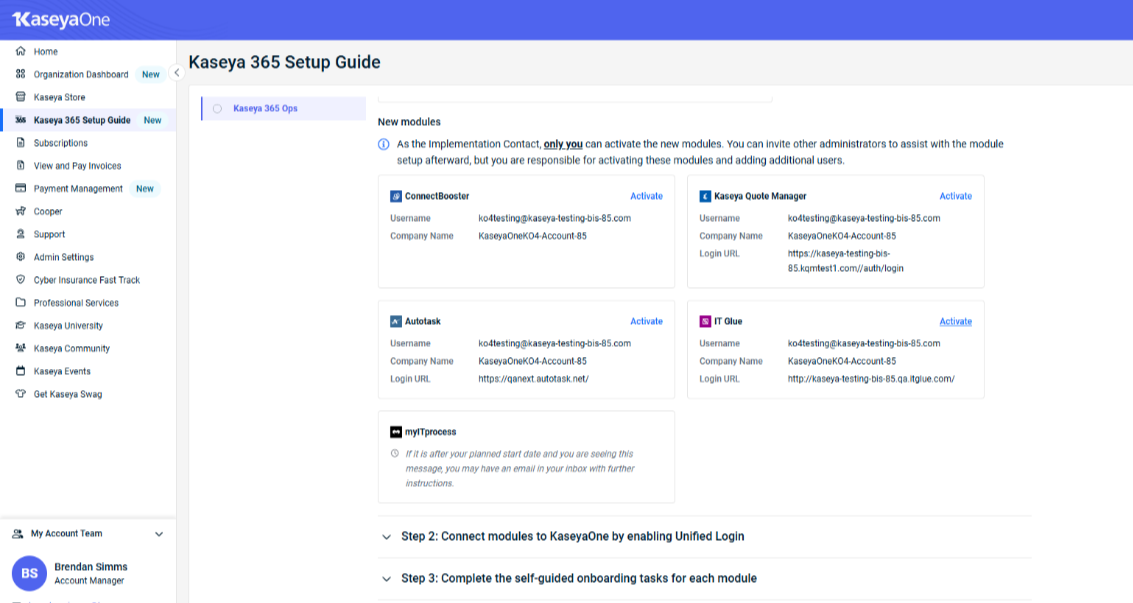The width and height of the screenshot is (1133, 603).
Task: Click the clock icon in myITprocess card
Action: click(395, 454)
